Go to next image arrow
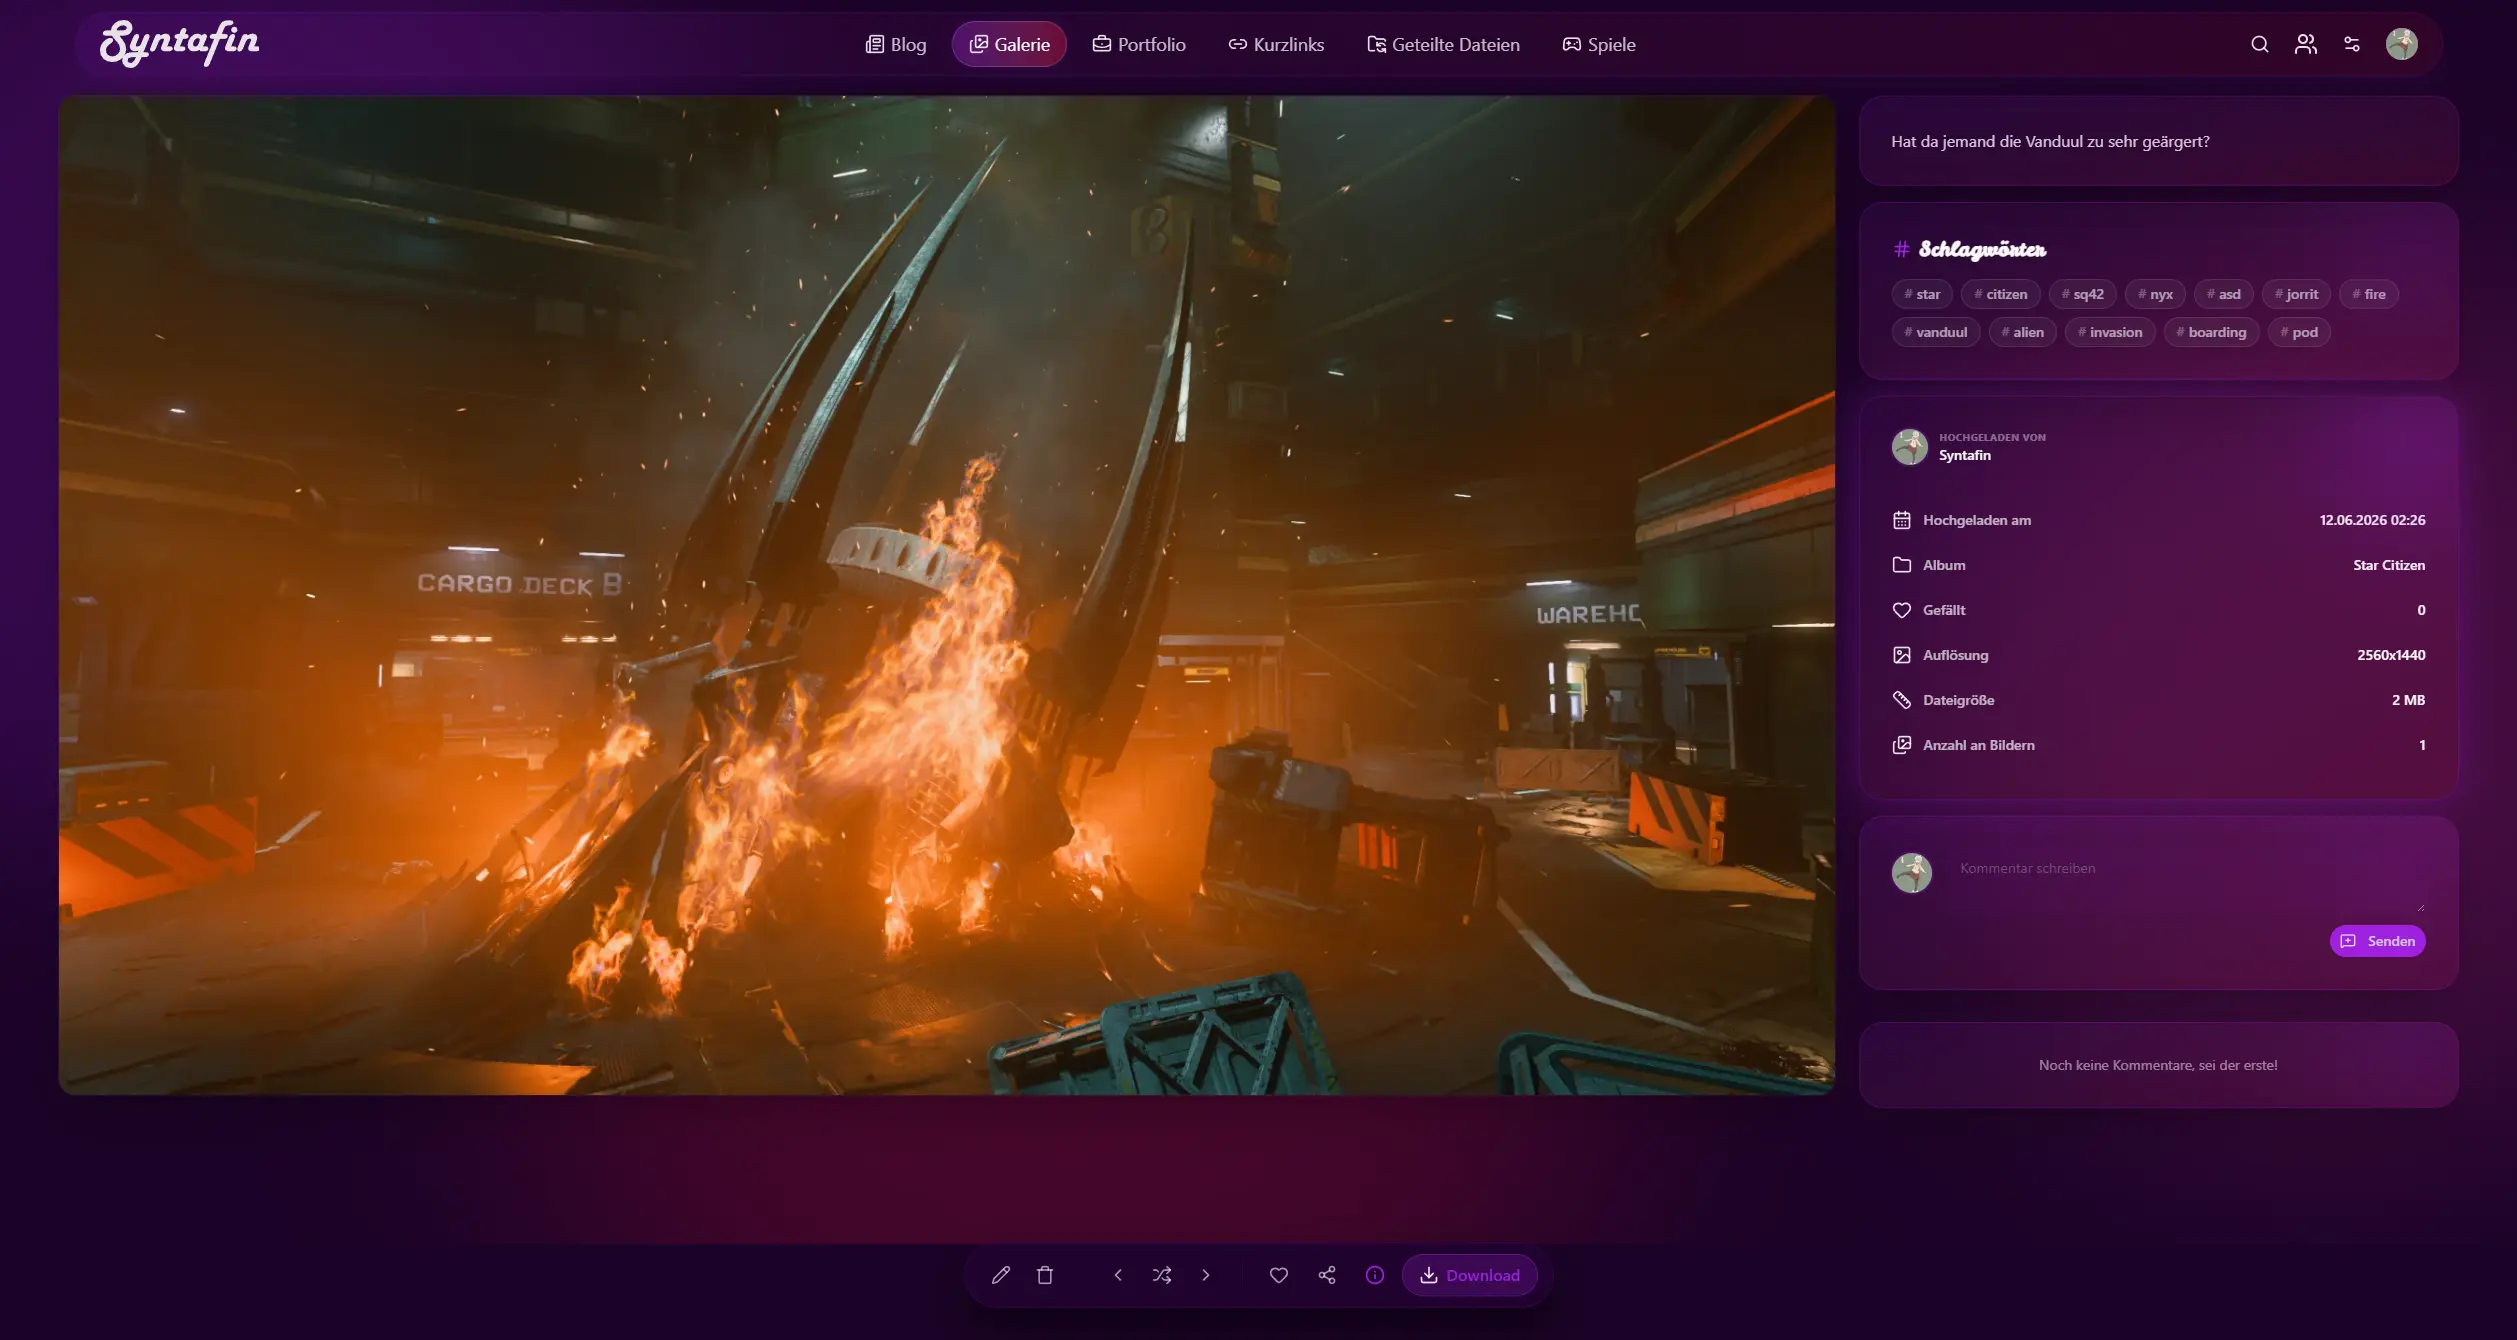This screenshot has width=2517, height=1340. pyautogui.click(x=1206, y=1275)
